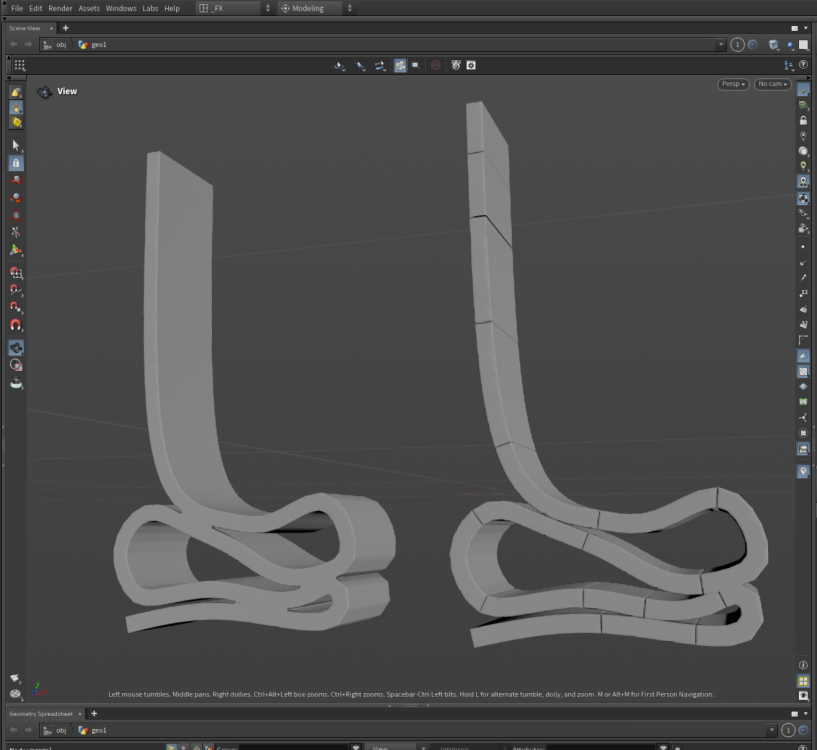This screenshot has height=750, width=817.
Task: Toggle the Secure Selection lock icon
Action: 16,163
